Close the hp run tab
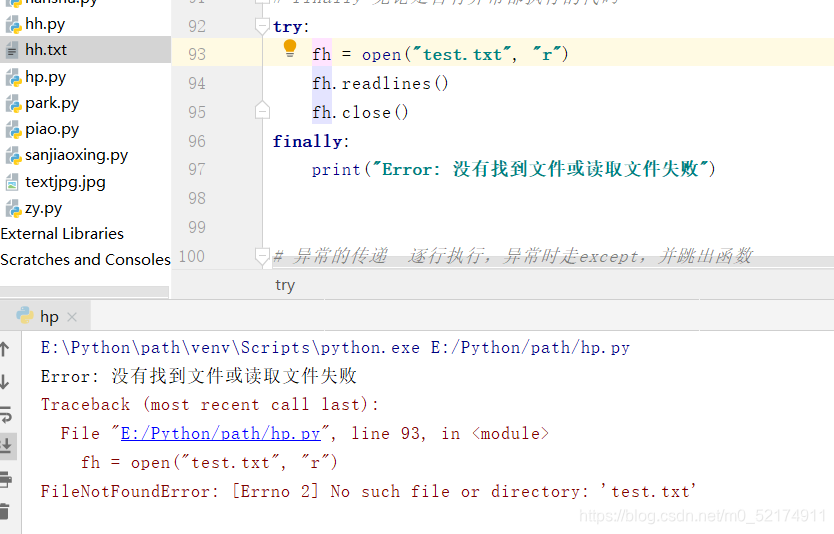This screenshot has height=534, width=834. (x=72, y=318)
